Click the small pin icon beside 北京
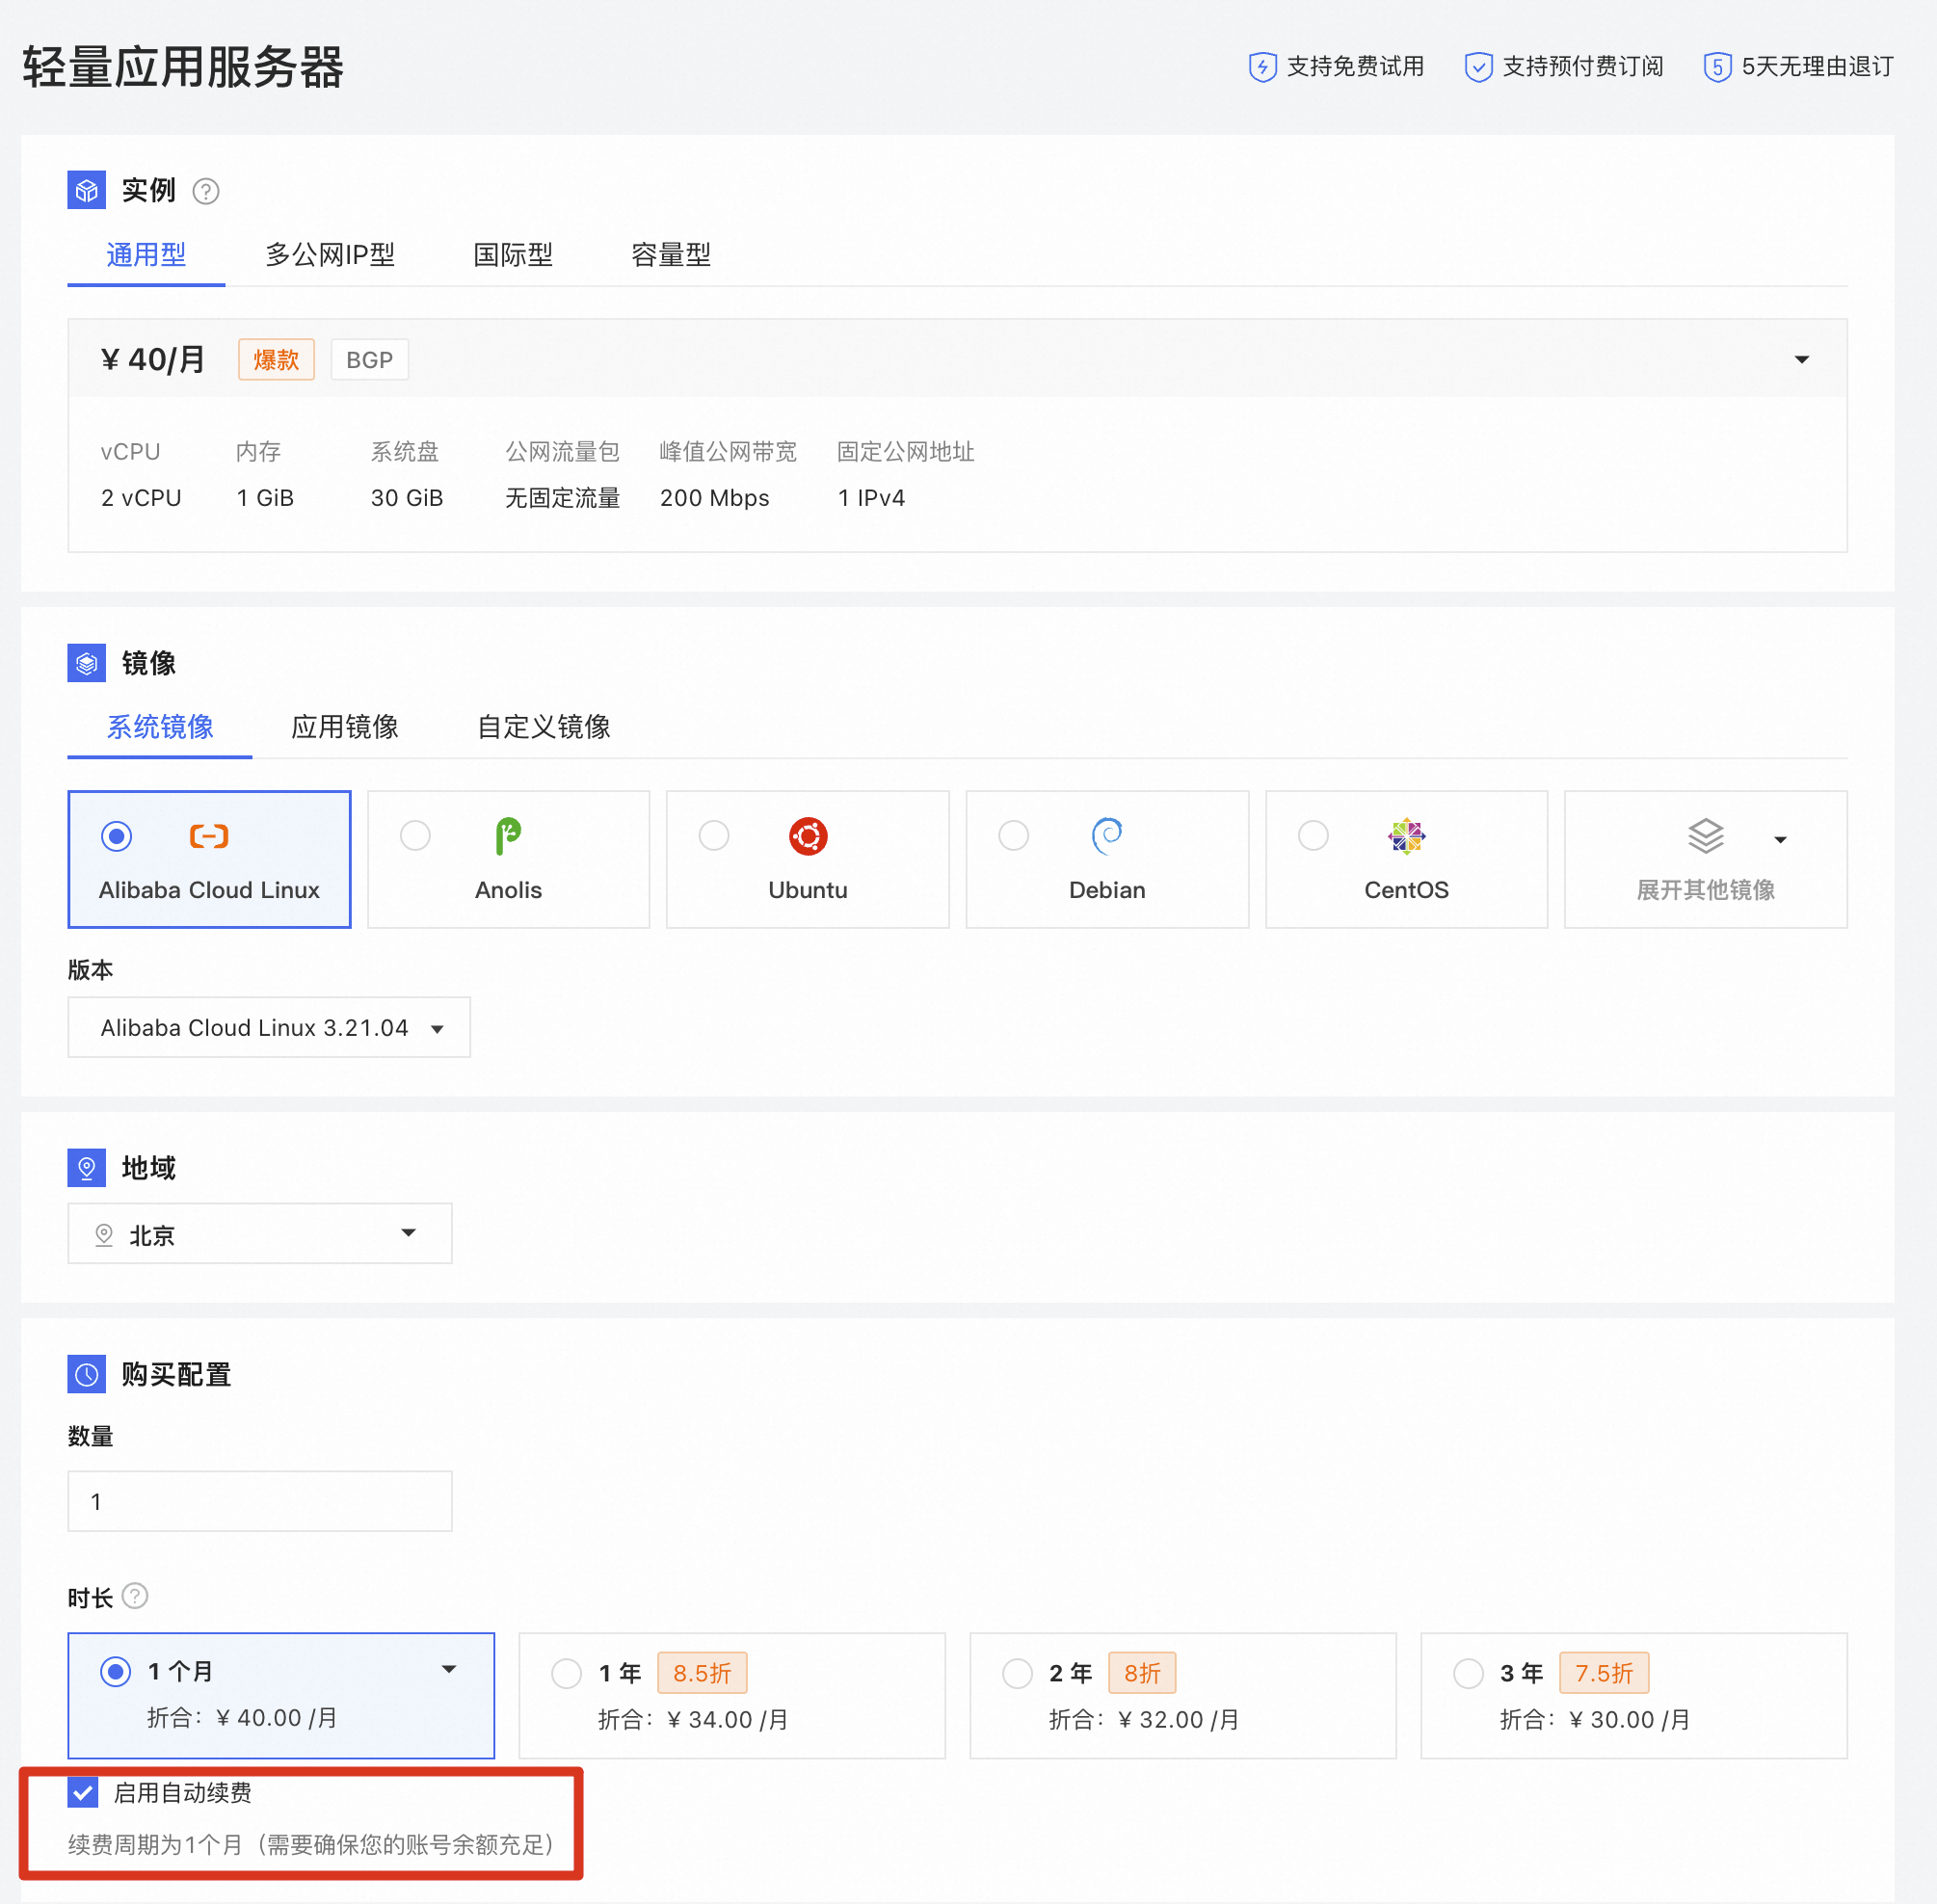This screenshot has height=1904, width=1937. (104, 1235)
